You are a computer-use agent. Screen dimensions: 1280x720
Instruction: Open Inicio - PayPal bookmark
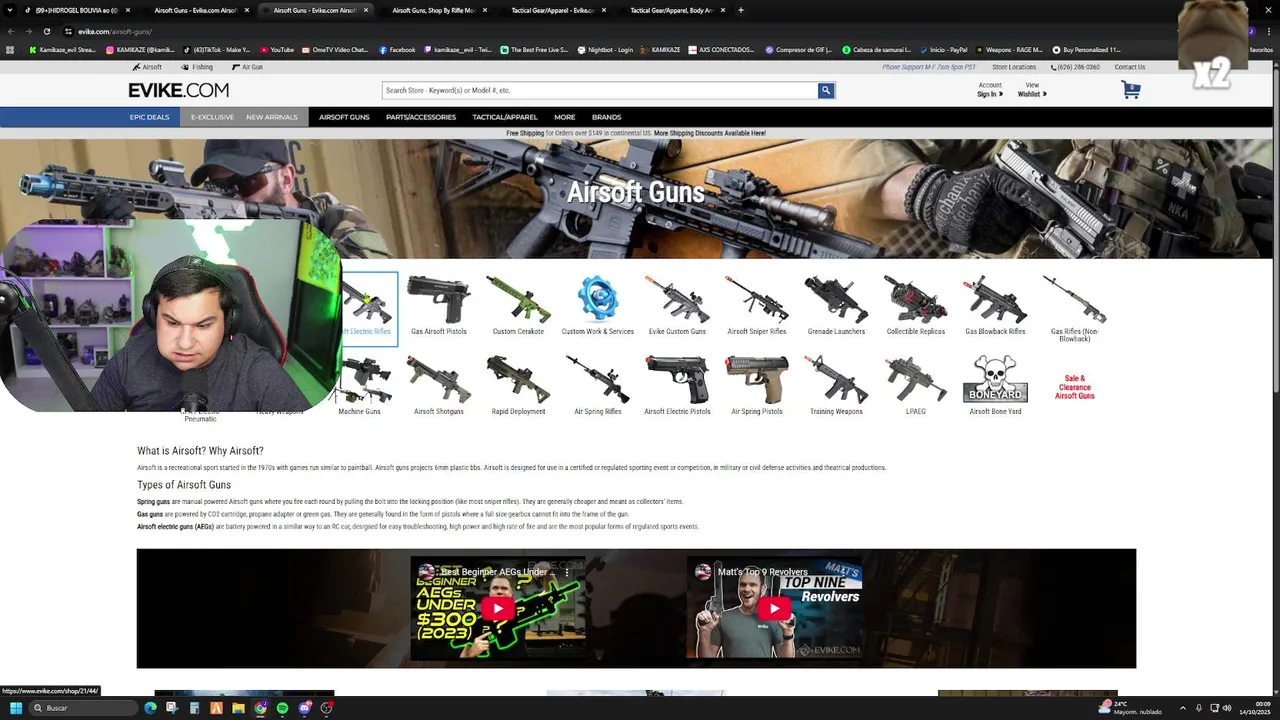point(942,49)
